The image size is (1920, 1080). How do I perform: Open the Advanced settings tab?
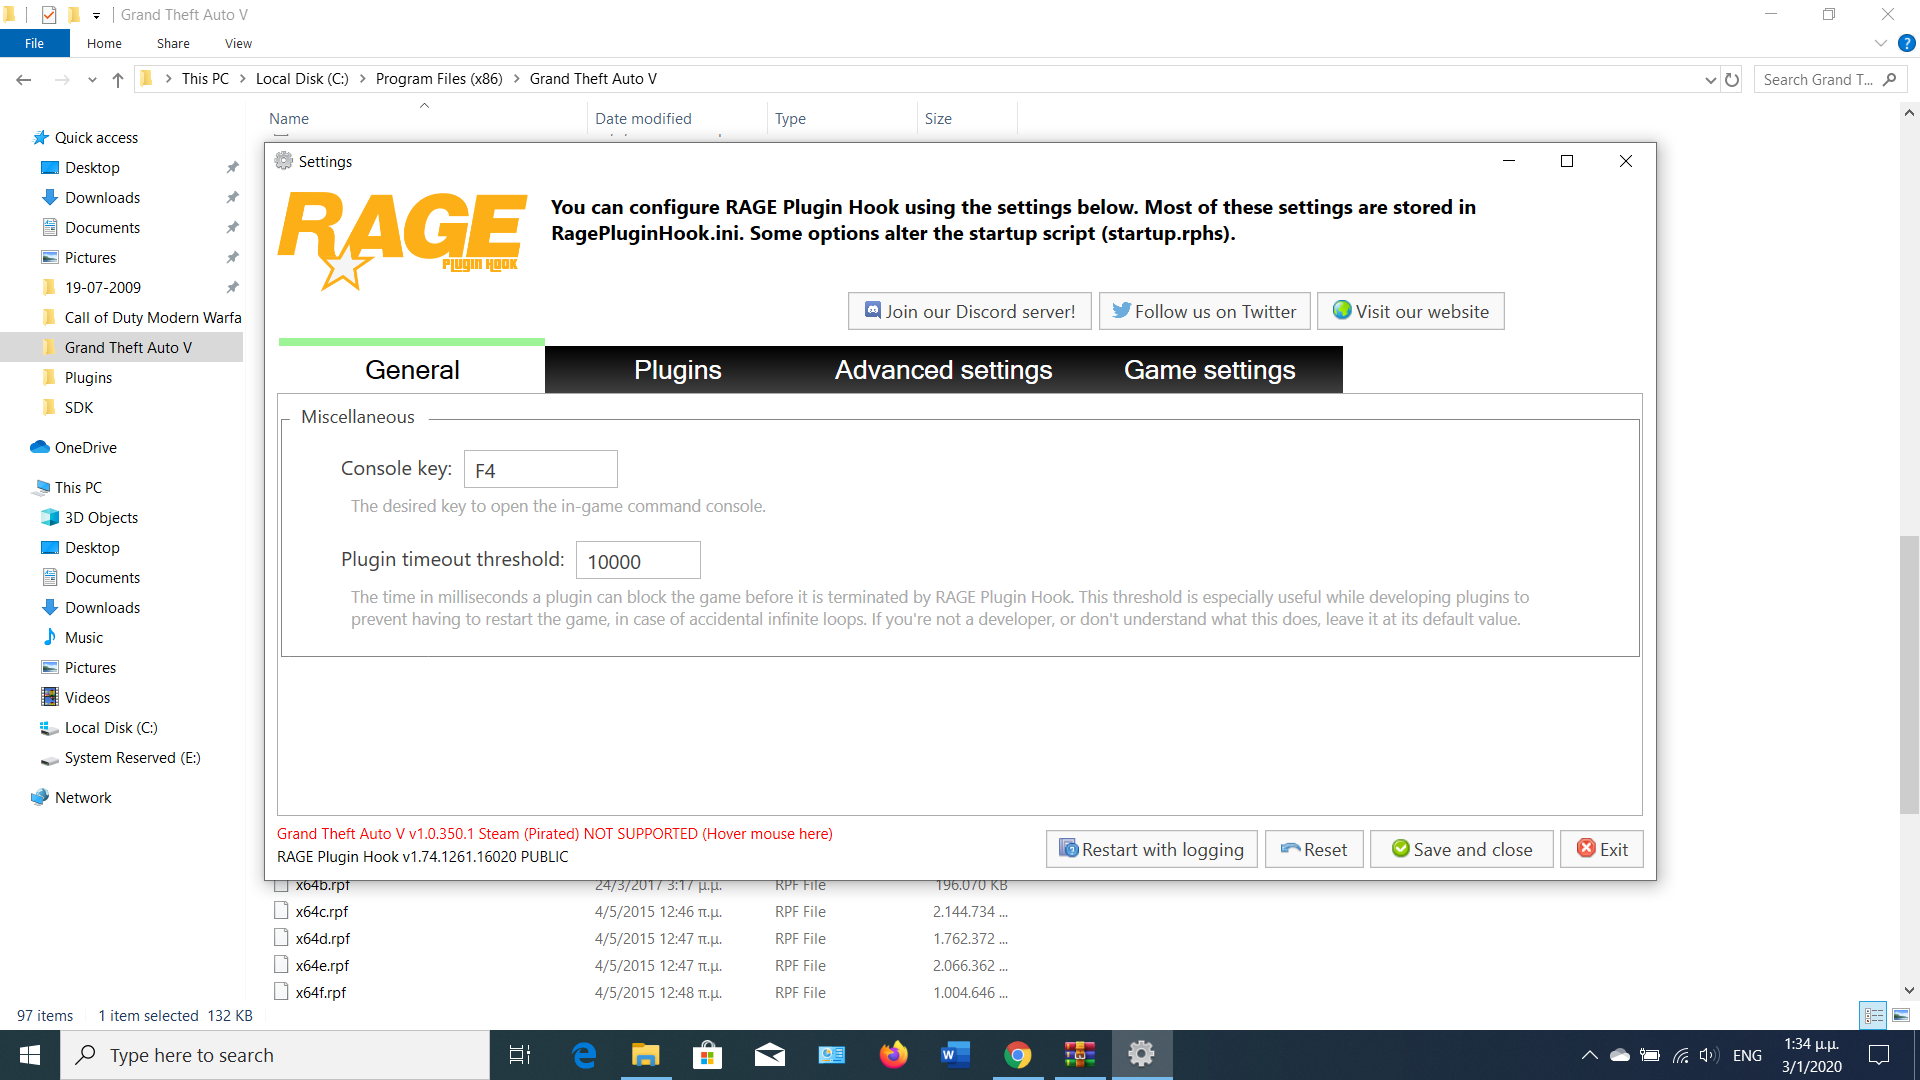tap(943, 370)
